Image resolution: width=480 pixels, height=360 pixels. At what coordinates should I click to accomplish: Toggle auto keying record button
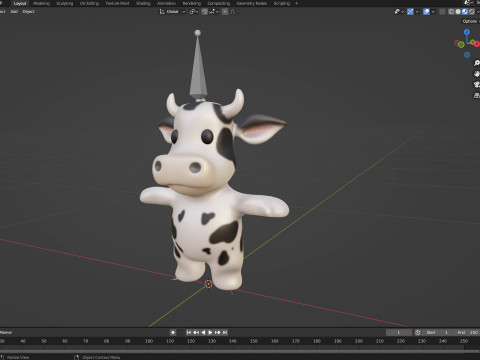pyautogui.click(x=173, y=332)
